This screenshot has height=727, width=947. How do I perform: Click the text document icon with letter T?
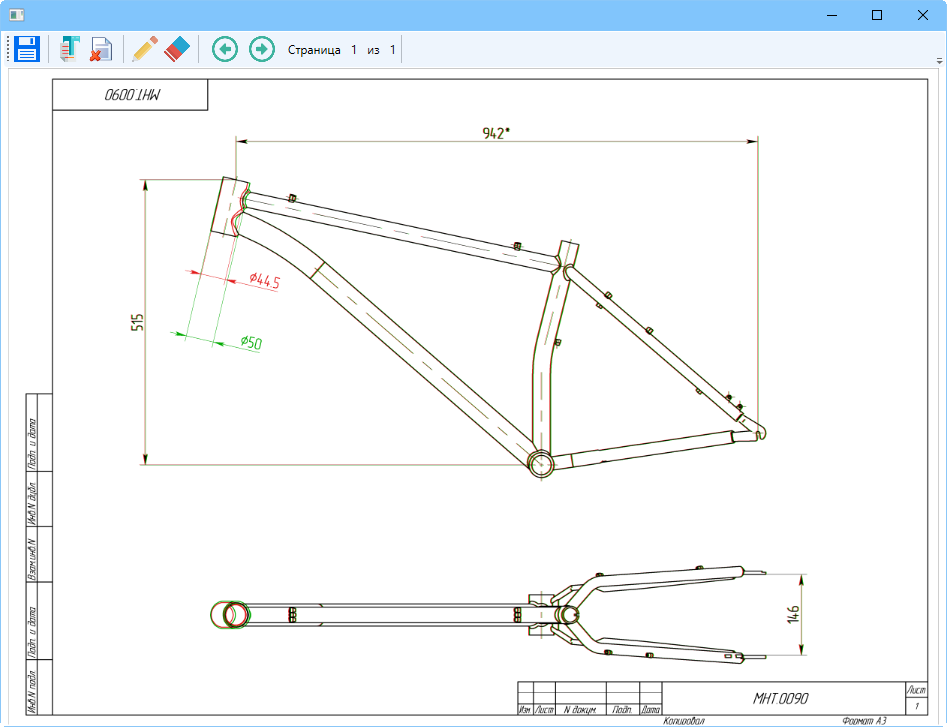coord(70,49)
